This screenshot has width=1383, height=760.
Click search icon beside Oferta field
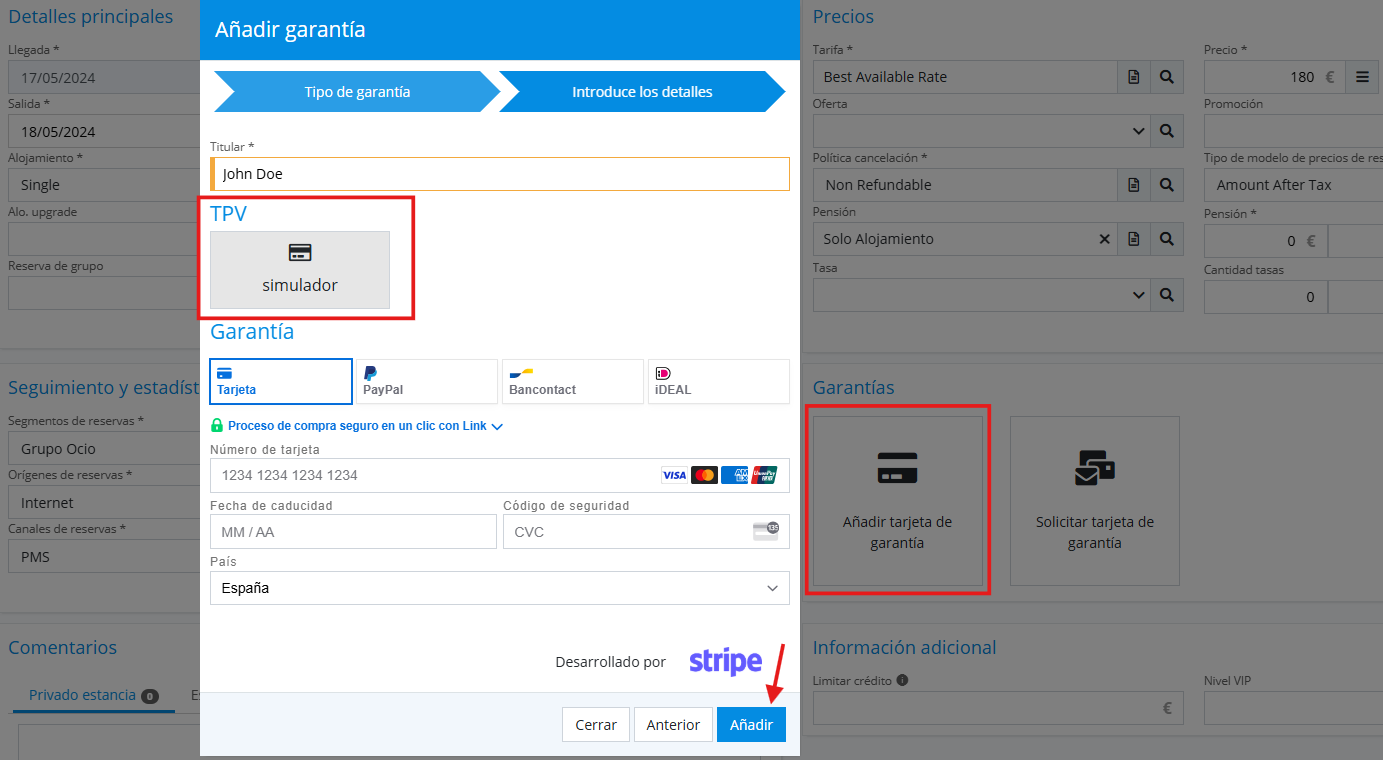[x=1166, y=131]
